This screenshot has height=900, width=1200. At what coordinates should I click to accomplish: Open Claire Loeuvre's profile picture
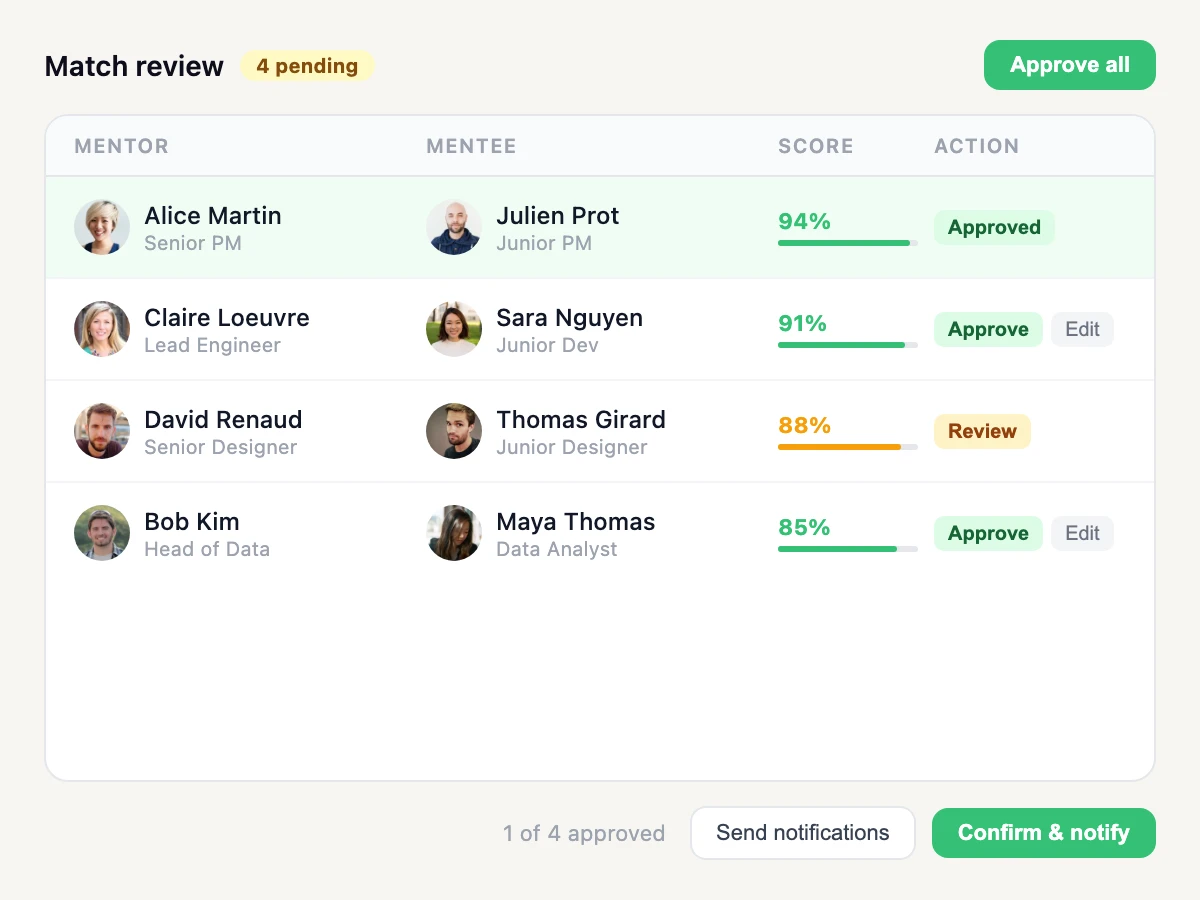[102, 329]
